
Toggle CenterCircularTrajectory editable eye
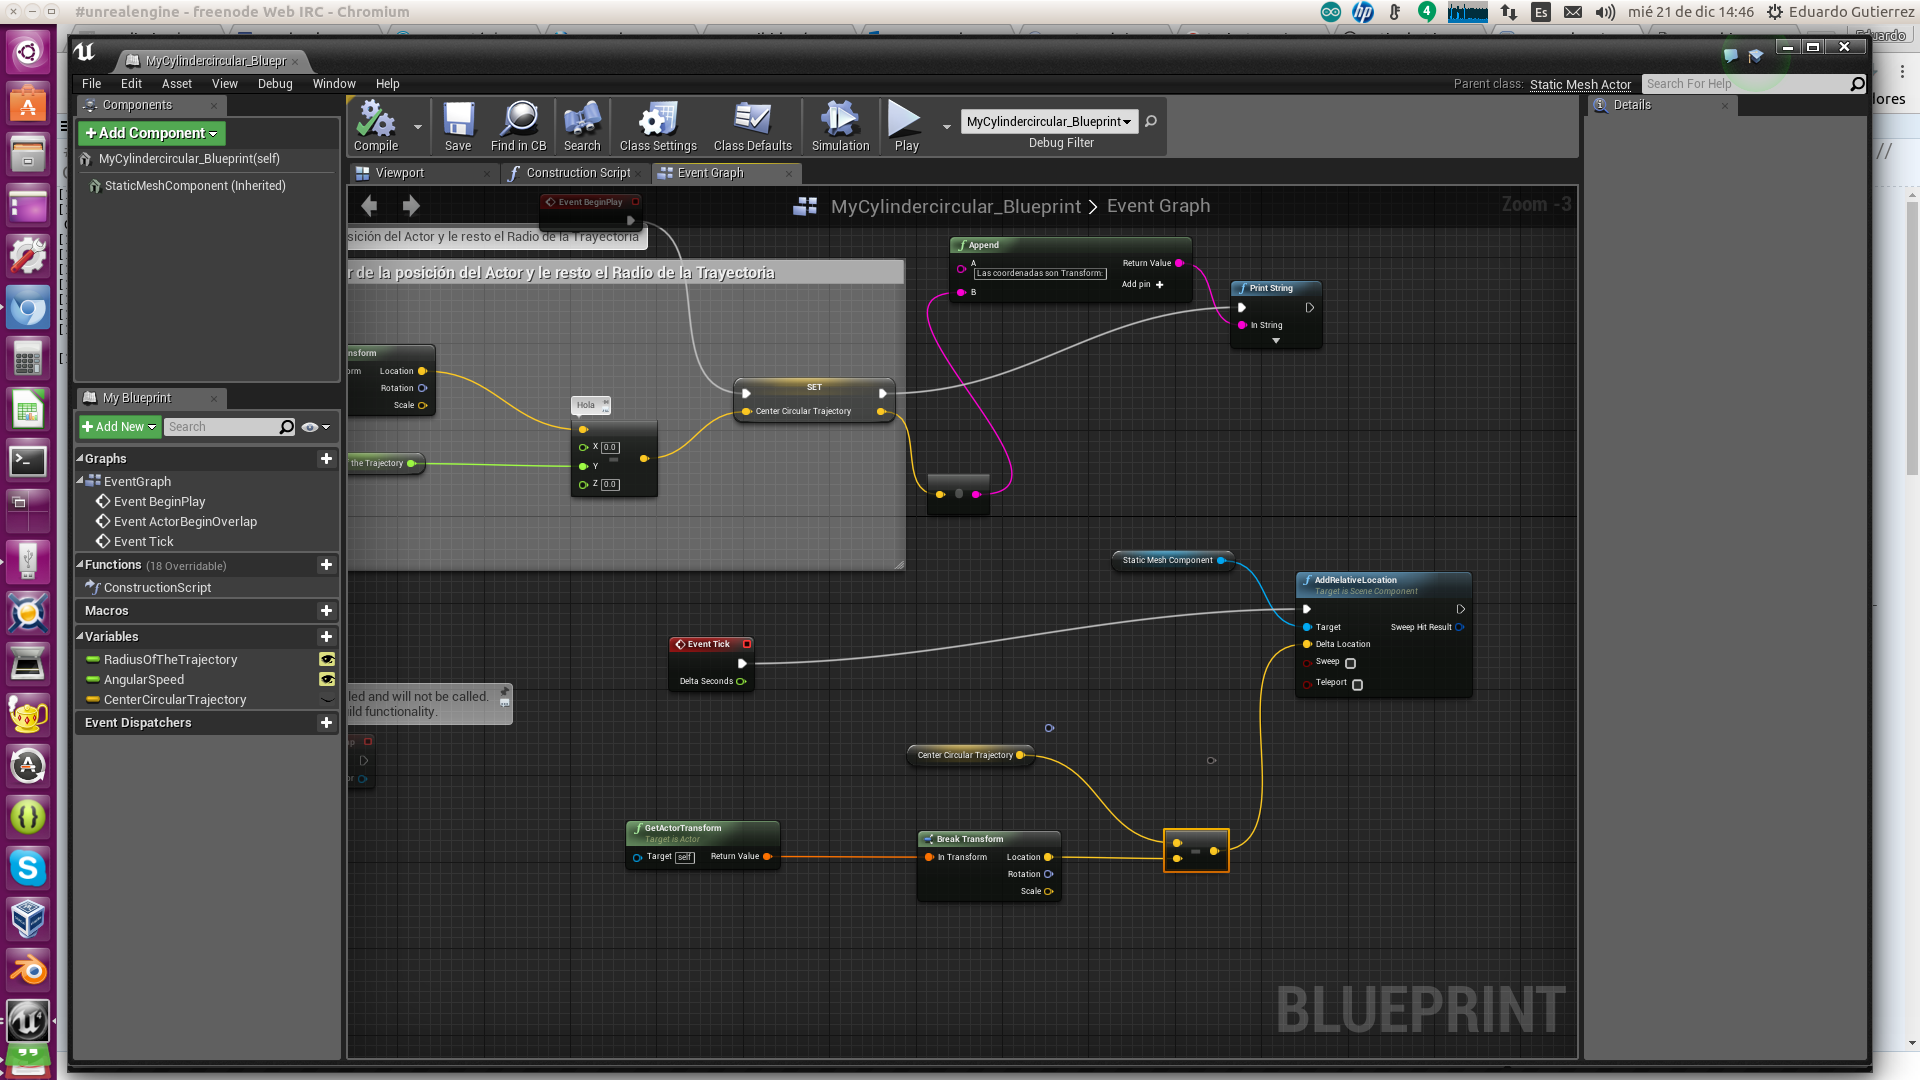[326, 699]
